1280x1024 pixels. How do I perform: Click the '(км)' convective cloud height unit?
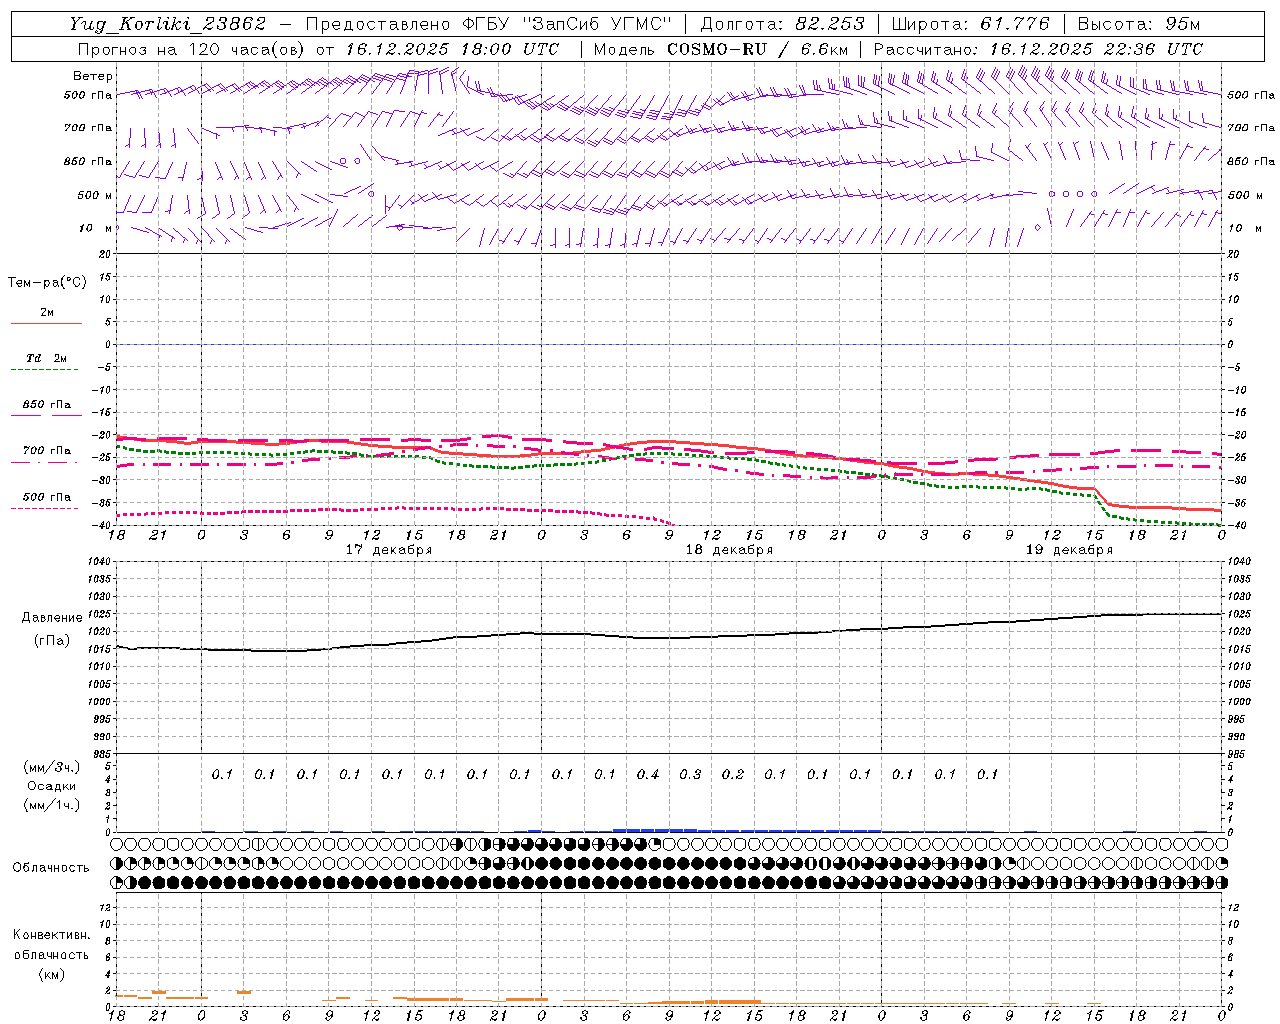[x=51, y=974]
